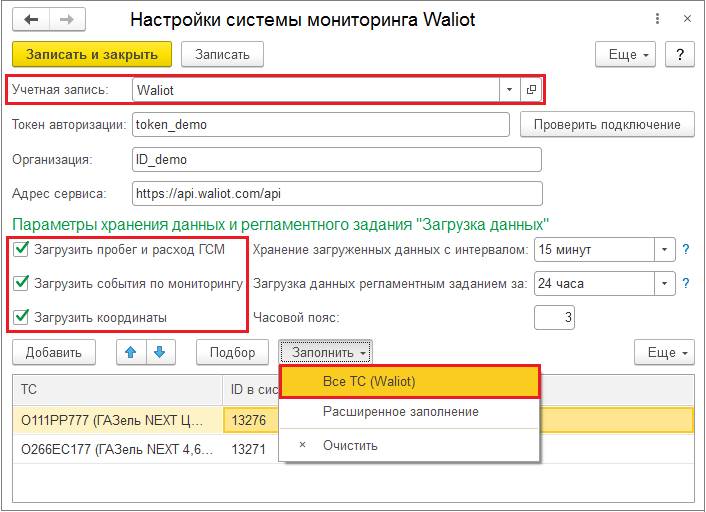Open the help question mark button

[x=679, y=54]
